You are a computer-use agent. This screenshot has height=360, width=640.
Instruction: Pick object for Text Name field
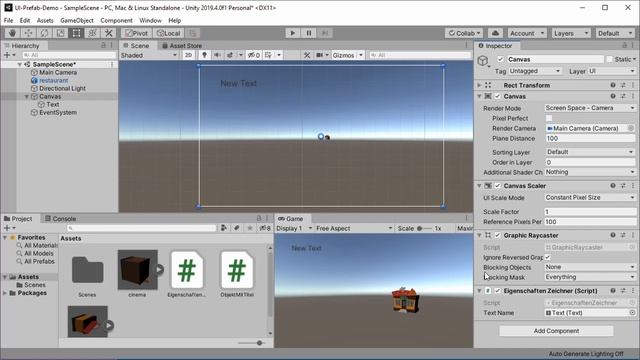pyautogui.click(x=632, y=313)
